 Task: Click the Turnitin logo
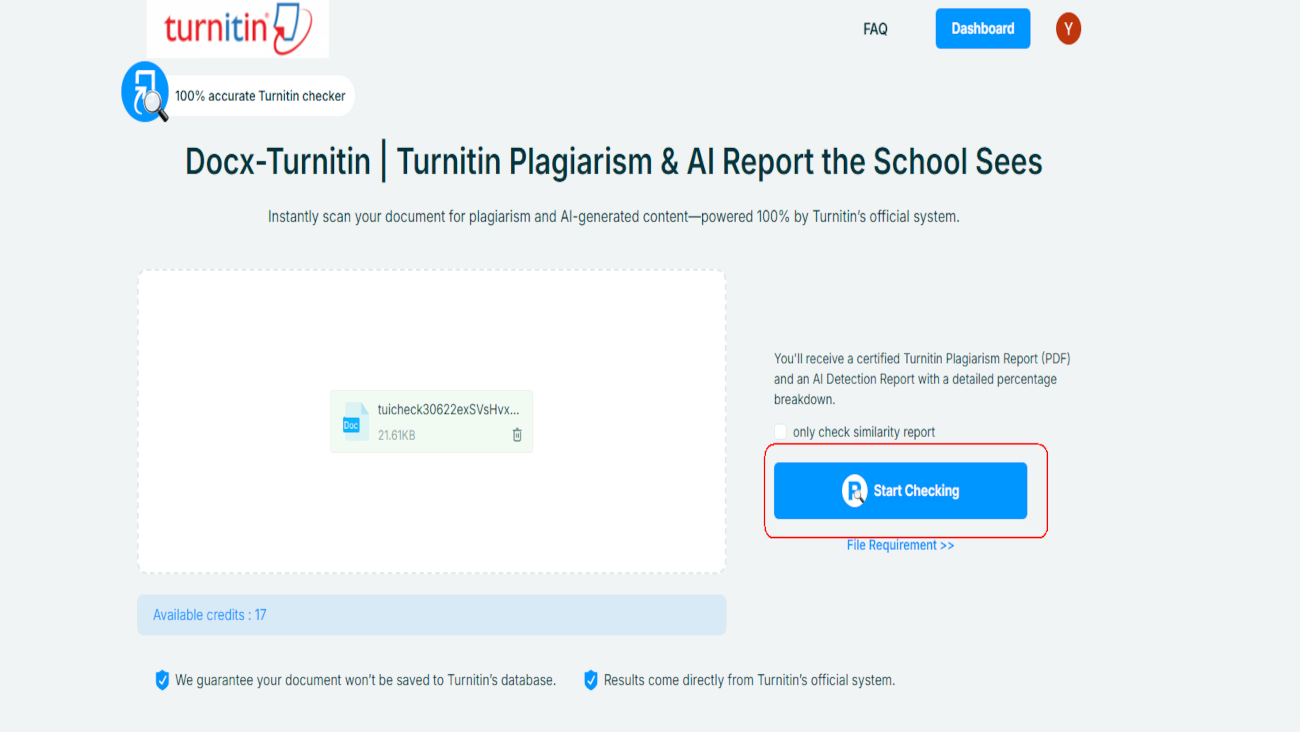click(238, 29)
